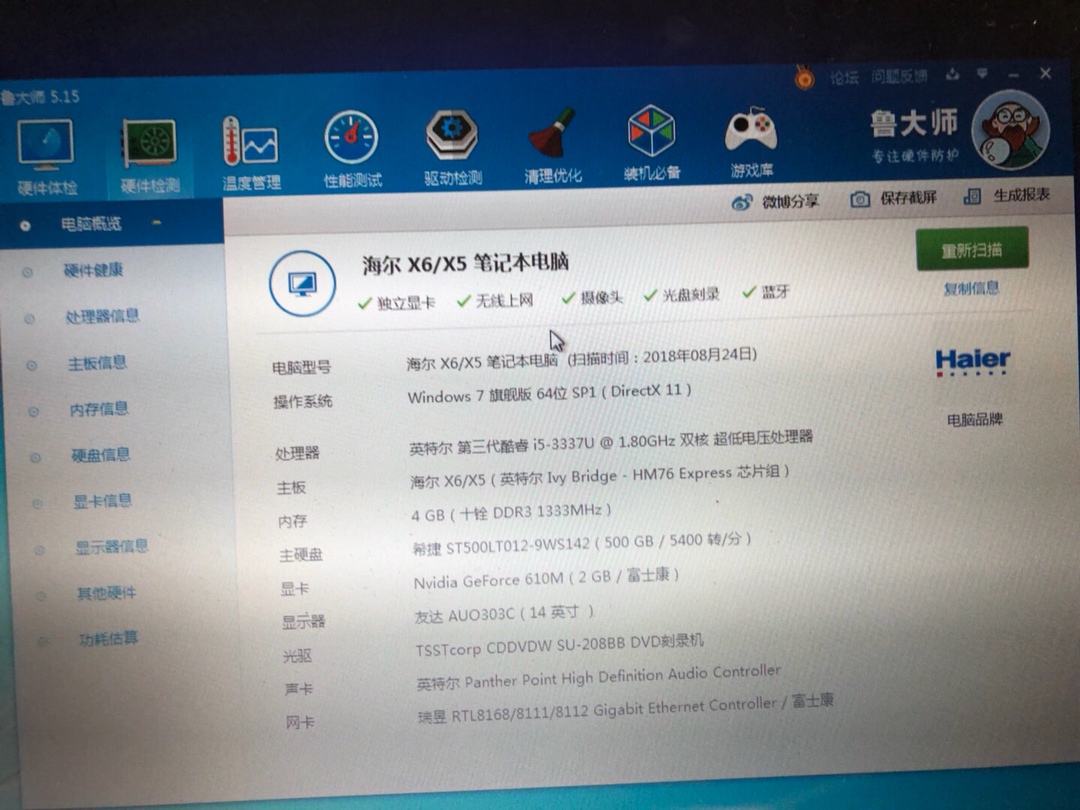Screen dimensions: 1080x810
Task: Select 显卡信息 in sidebar
Action: click(x=102, y=501)
